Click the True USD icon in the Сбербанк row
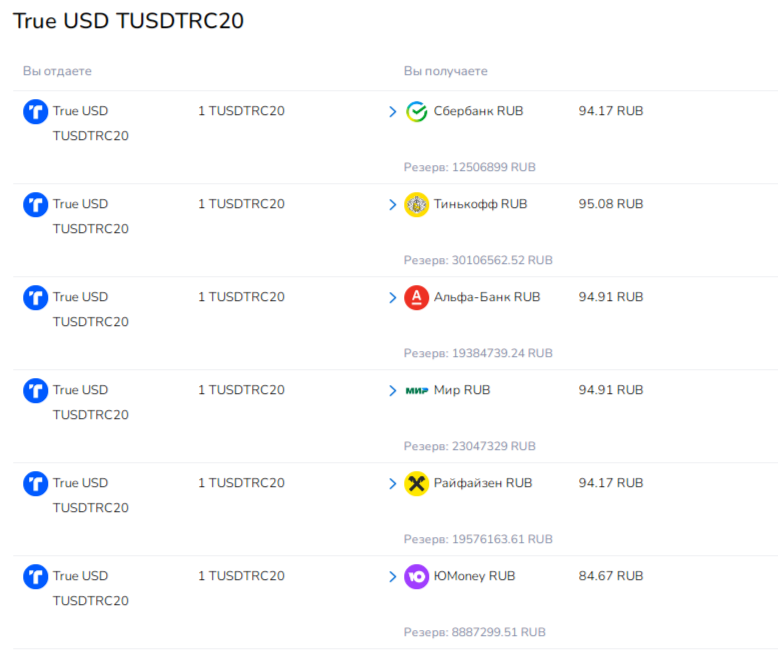 pyautogui.click(x=36, y=112)
